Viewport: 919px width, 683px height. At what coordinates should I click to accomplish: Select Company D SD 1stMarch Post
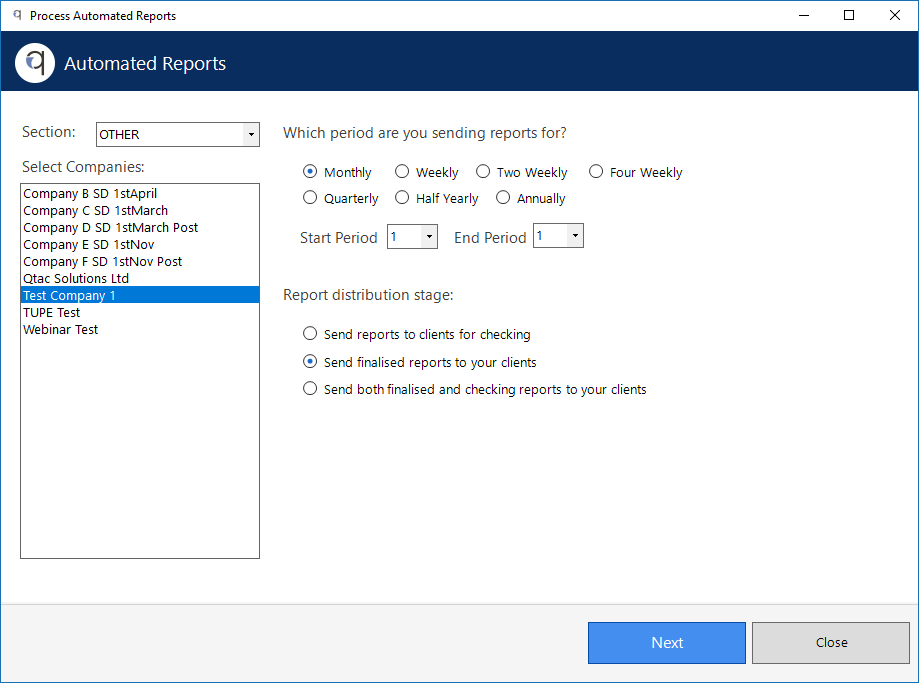tap(139, 227)
